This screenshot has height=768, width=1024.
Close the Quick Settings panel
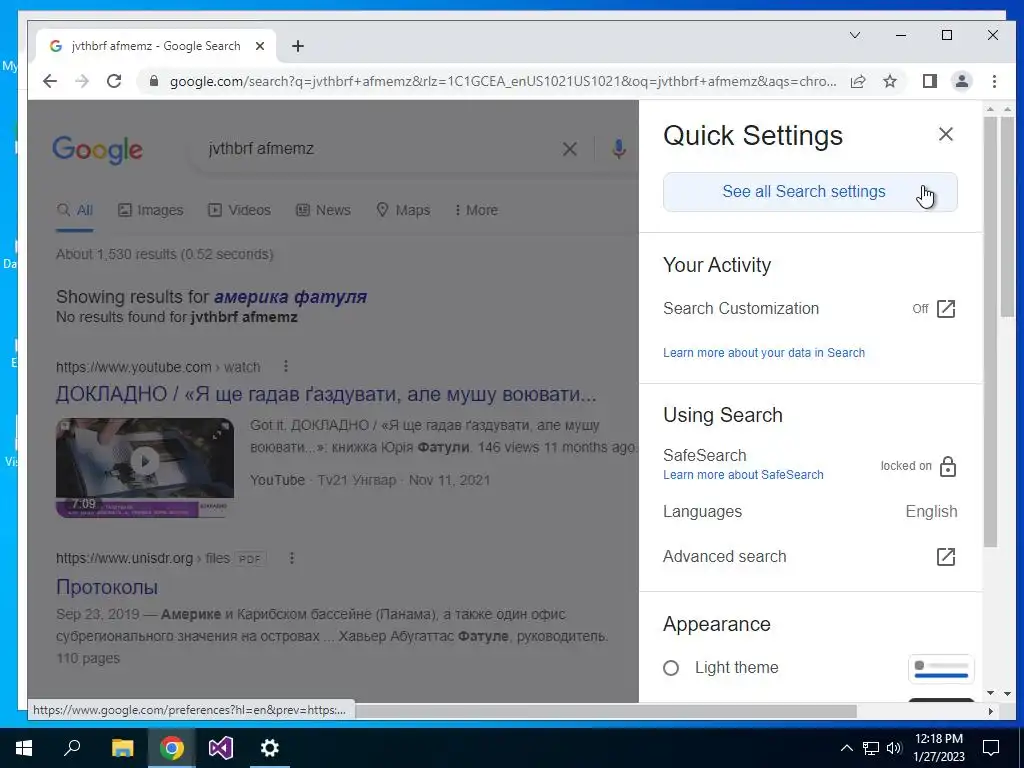pos(946,135)
